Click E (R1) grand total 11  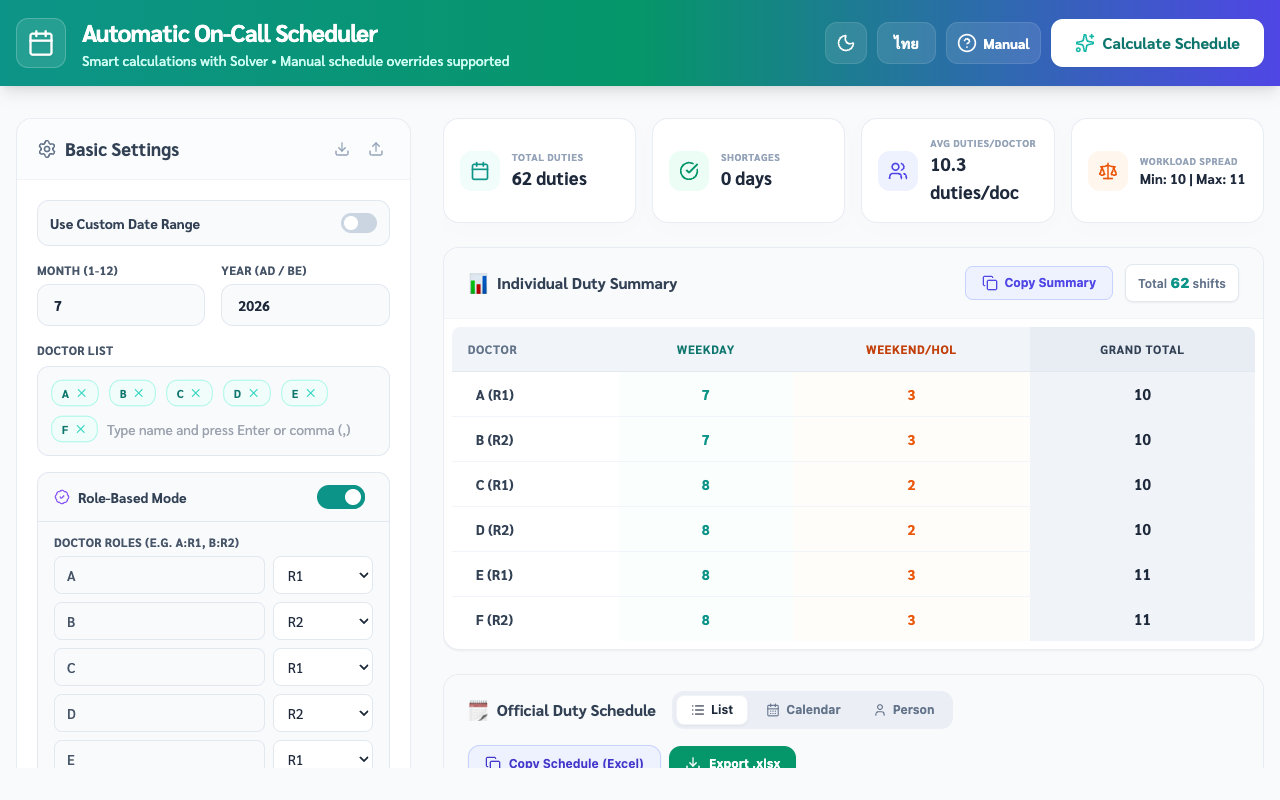(x=1142, y=575)
